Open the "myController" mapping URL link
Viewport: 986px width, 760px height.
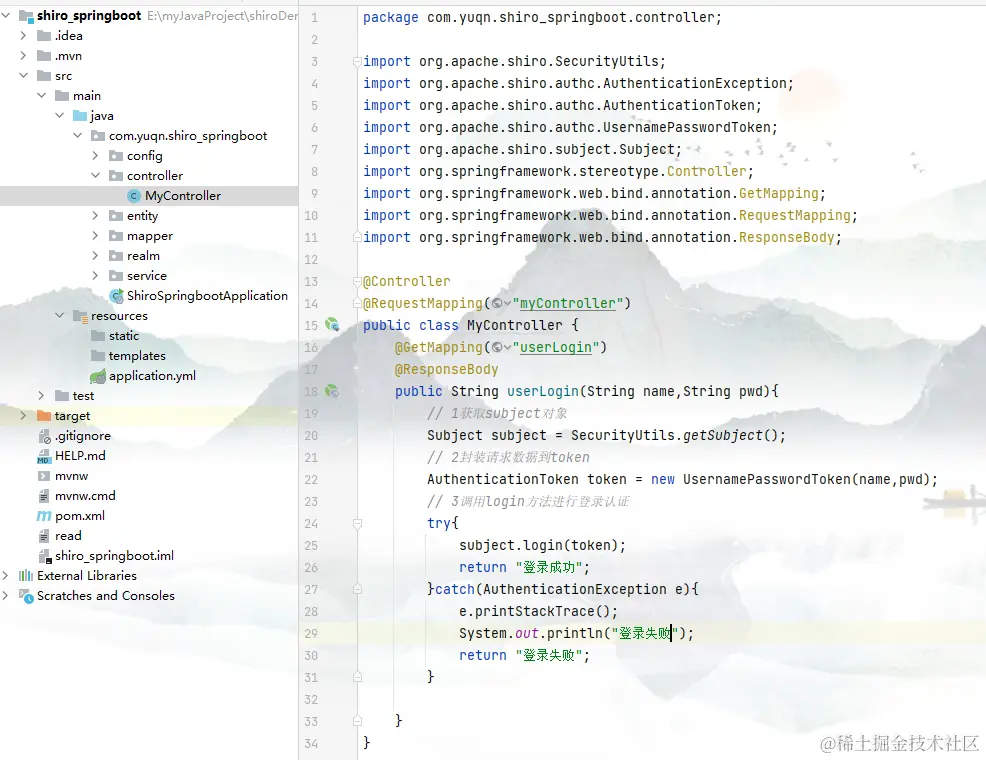[567, 303]
